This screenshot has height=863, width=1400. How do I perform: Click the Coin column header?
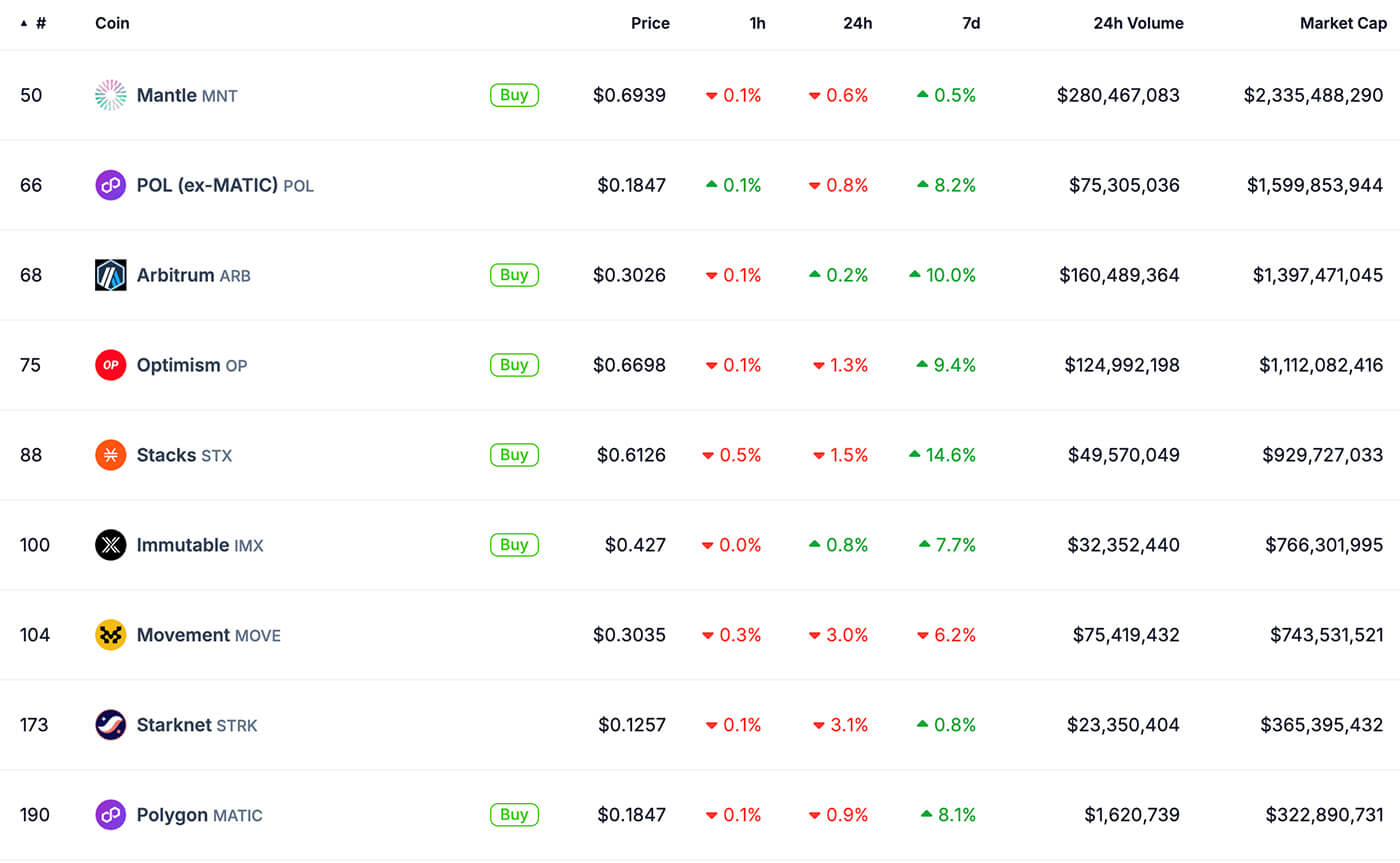[x=112, y=23]
